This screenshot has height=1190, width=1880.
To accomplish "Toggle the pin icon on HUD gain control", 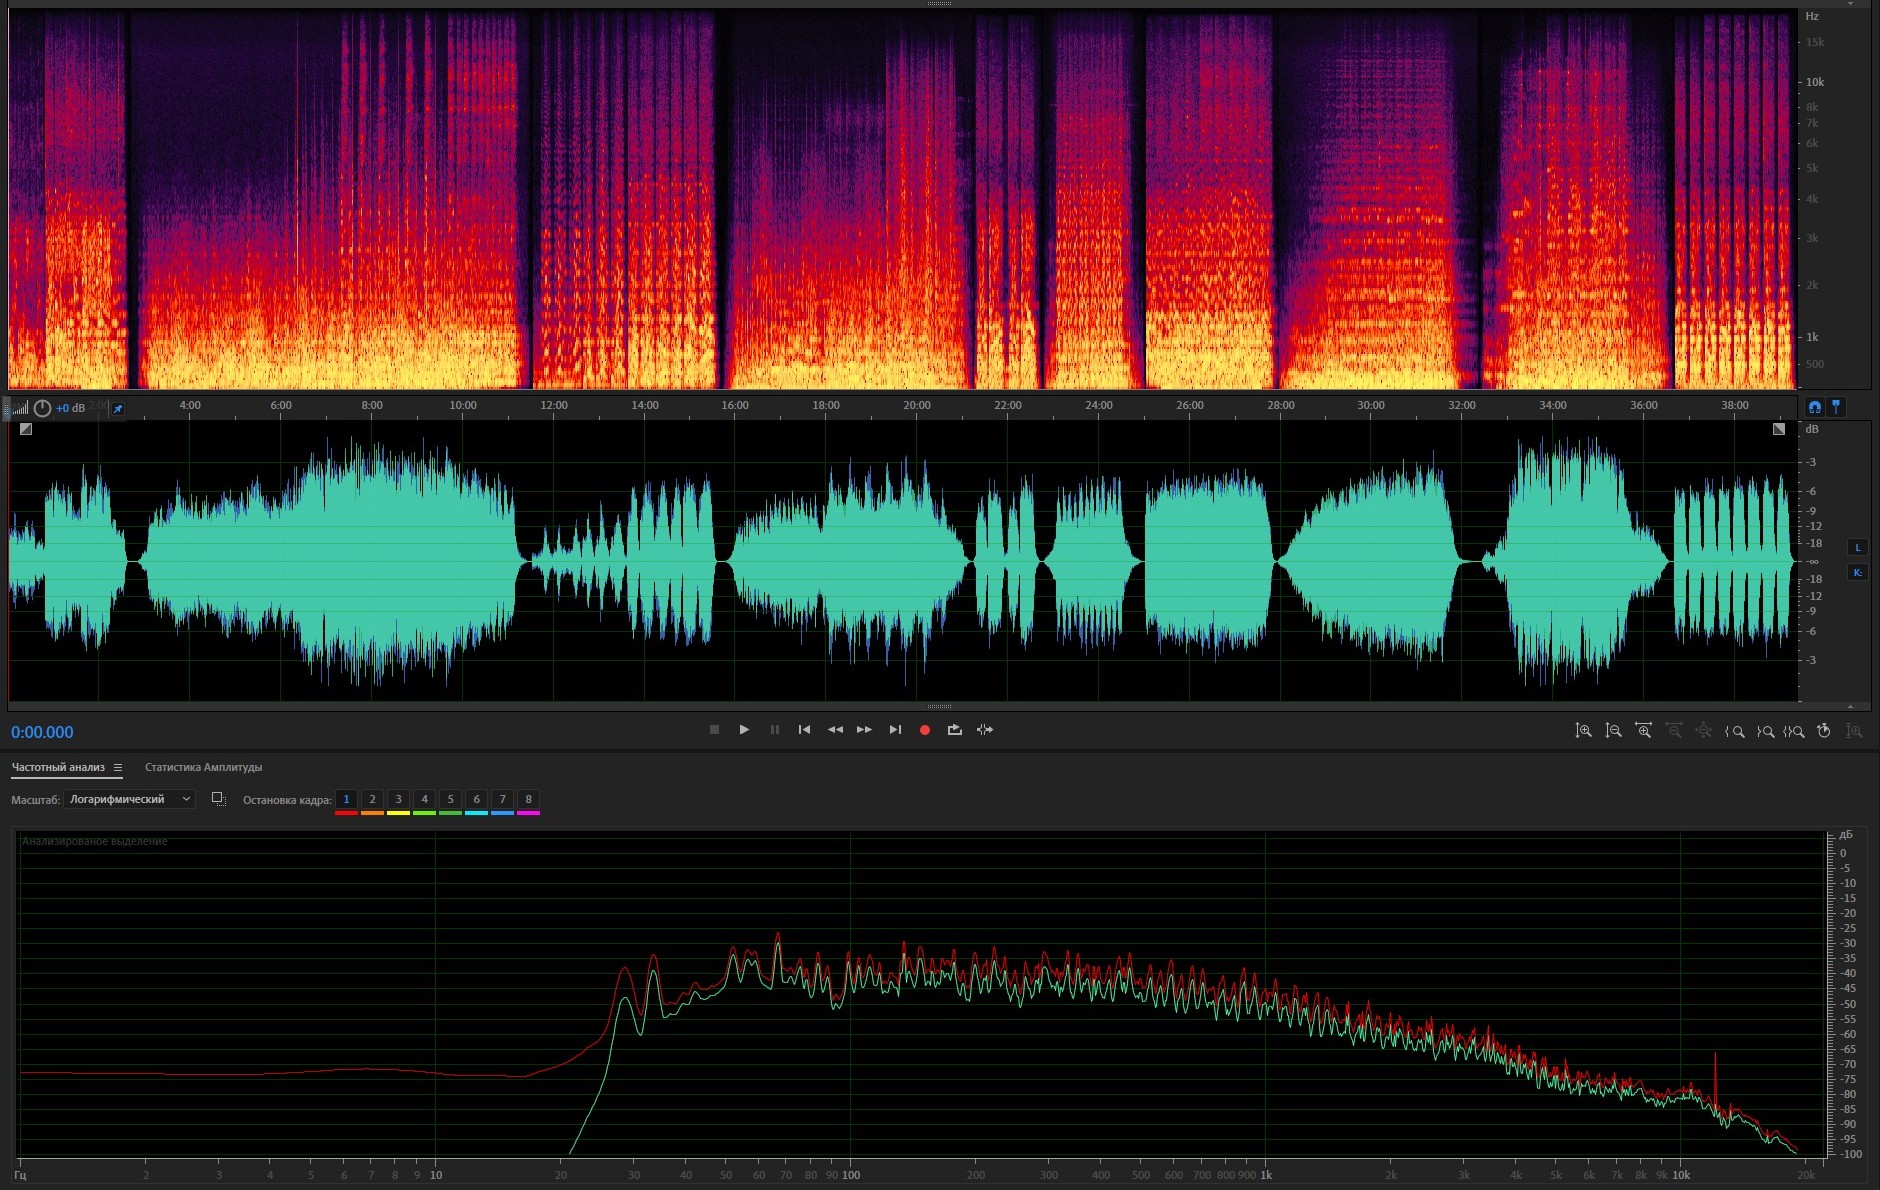I will [118, 408].
